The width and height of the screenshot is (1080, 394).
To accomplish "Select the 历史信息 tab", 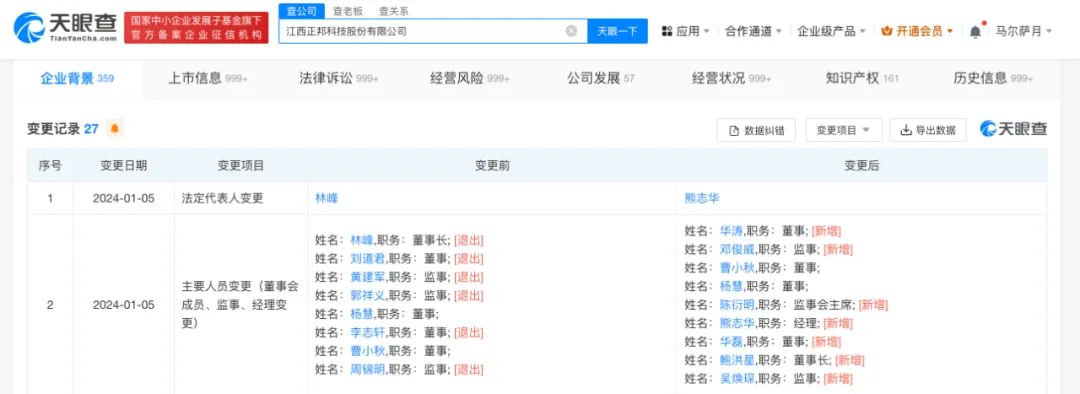I will click(993, 79).
